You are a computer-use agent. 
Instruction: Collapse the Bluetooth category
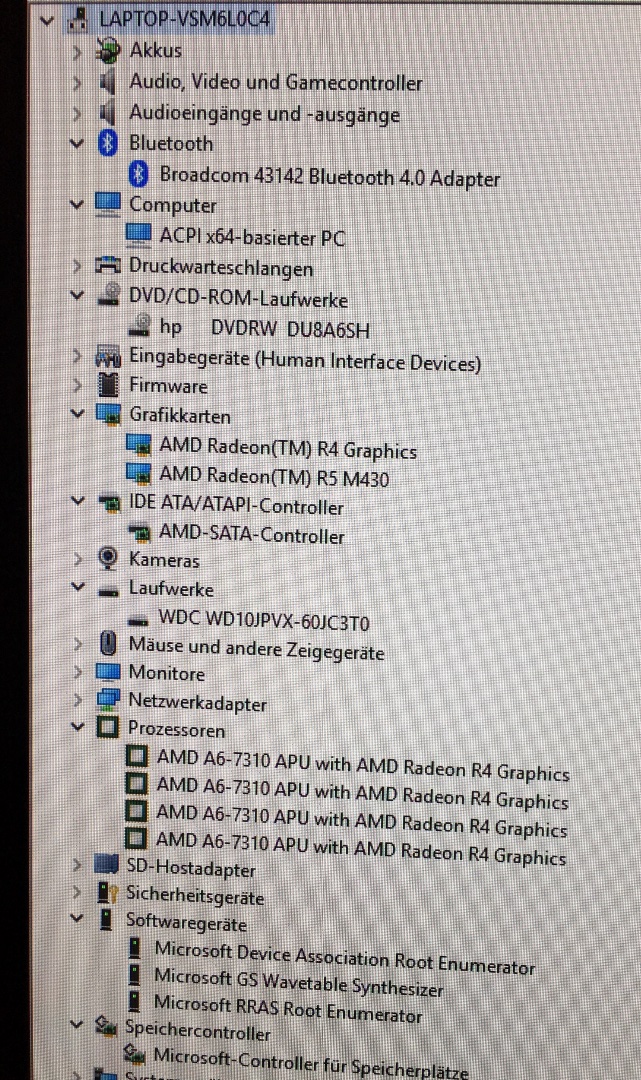coord(77,143)
